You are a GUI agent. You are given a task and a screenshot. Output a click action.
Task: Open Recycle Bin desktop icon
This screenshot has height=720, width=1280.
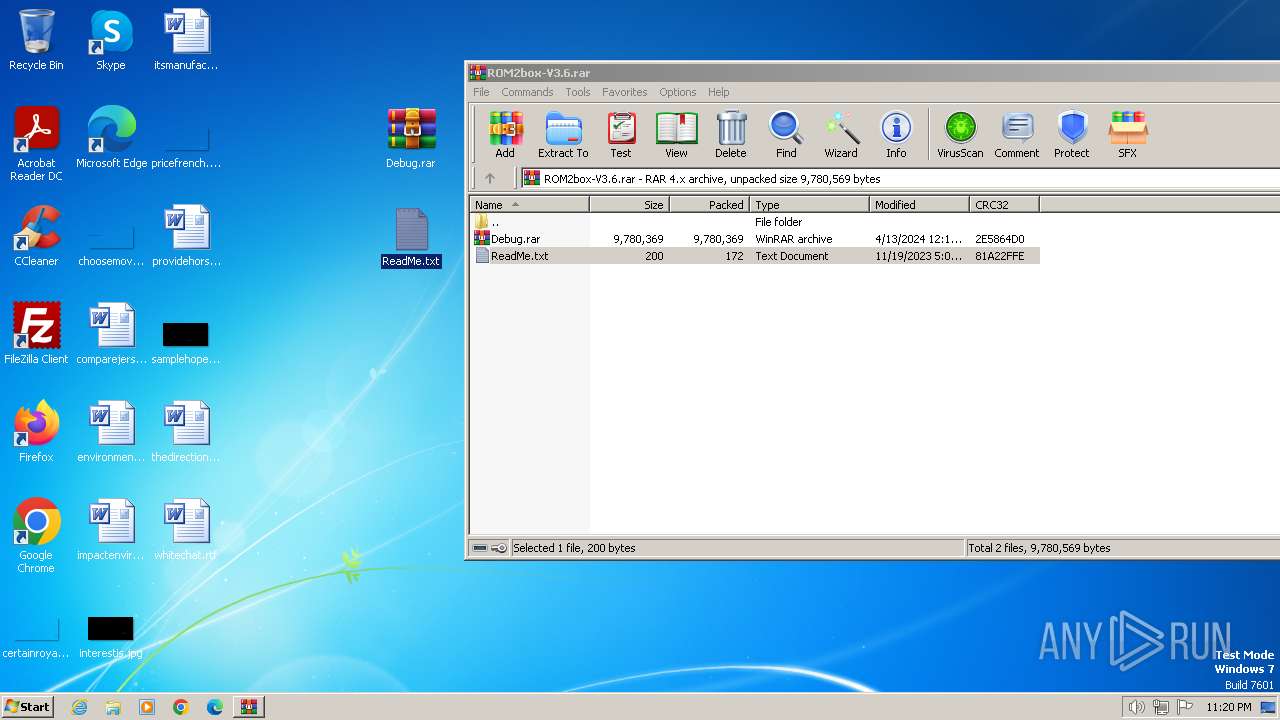click(36, 40)
